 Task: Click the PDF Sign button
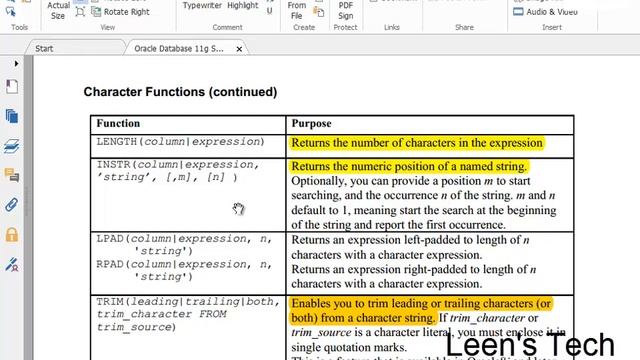(345, 11)
